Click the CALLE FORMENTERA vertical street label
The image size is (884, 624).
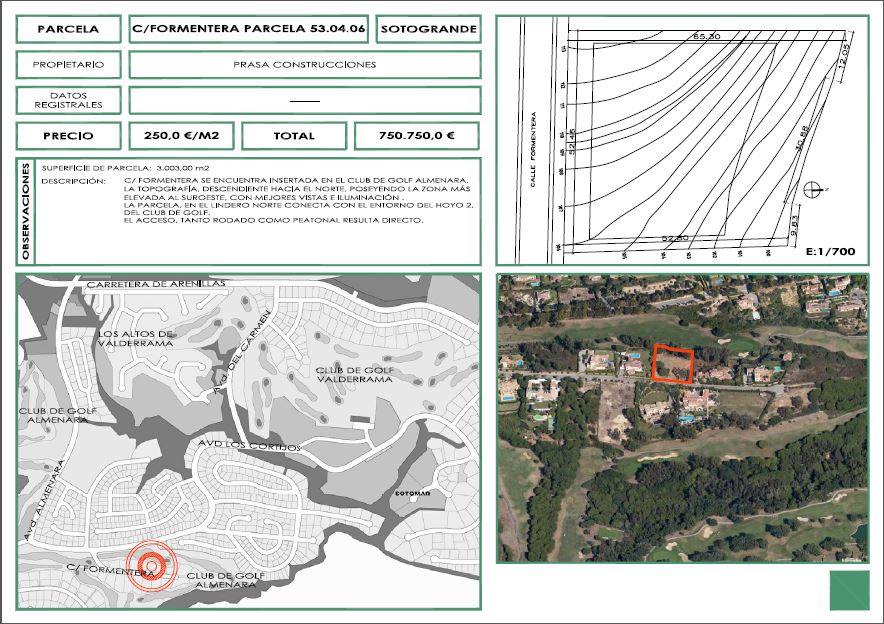[x=535, y=149]
